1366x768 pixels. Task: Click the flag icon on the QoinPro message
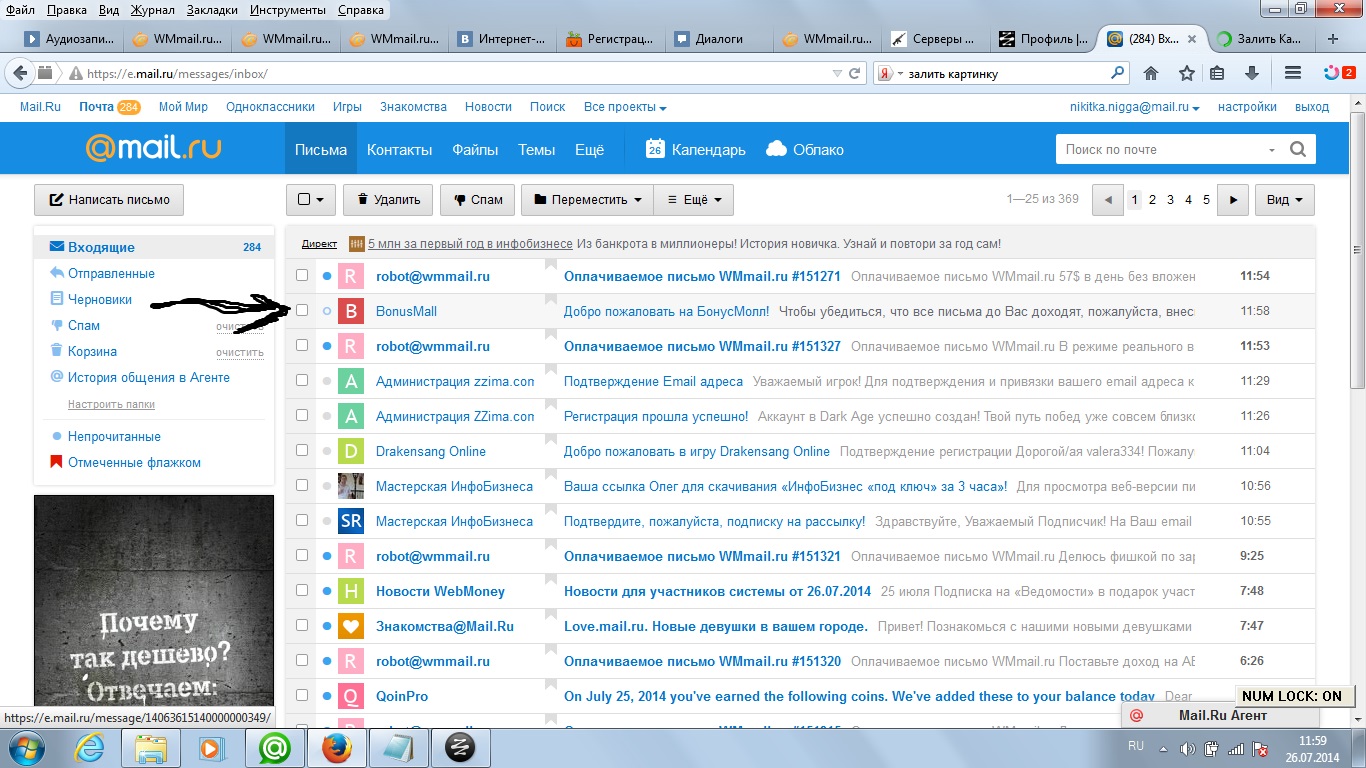(x=550, y=686)
